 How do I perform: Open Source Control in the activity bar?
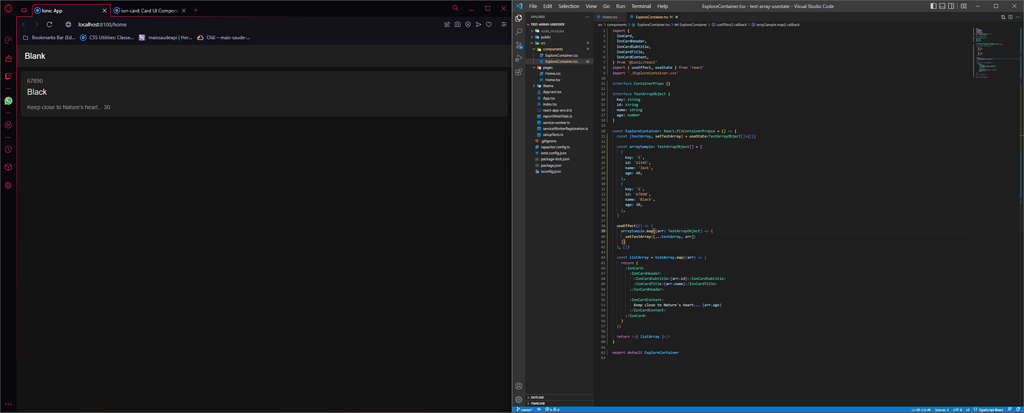coord(519,46)
